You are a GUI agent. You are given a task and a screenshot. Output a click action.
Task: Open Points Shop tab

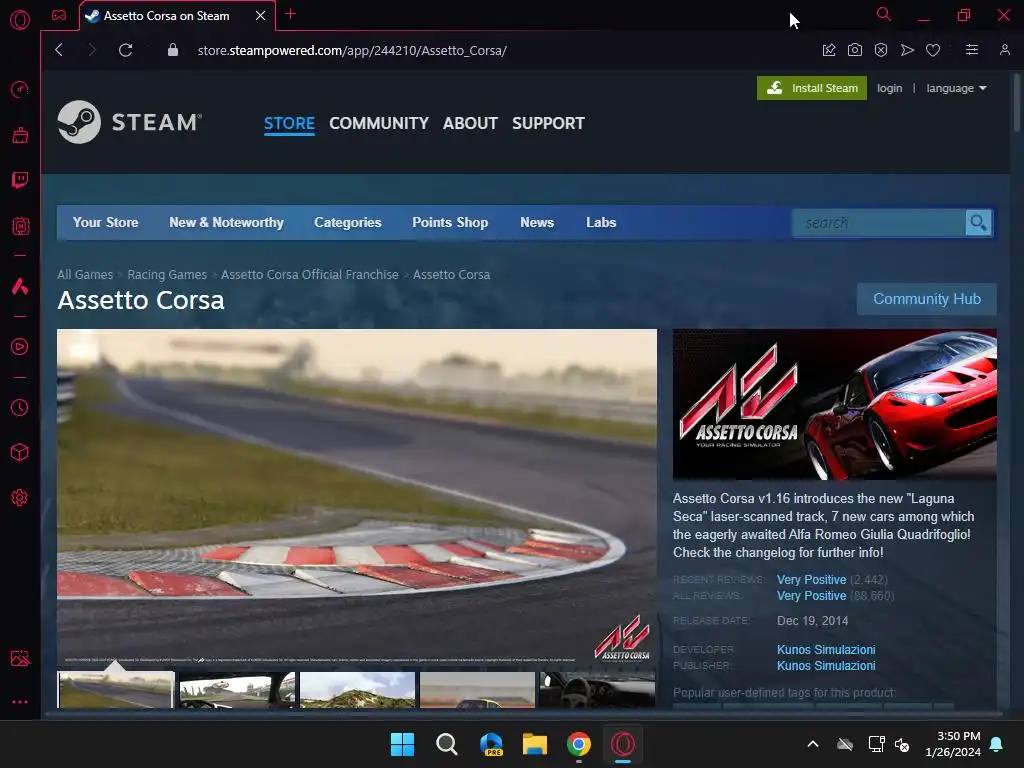pyautogui.click(x=450, y=223)
